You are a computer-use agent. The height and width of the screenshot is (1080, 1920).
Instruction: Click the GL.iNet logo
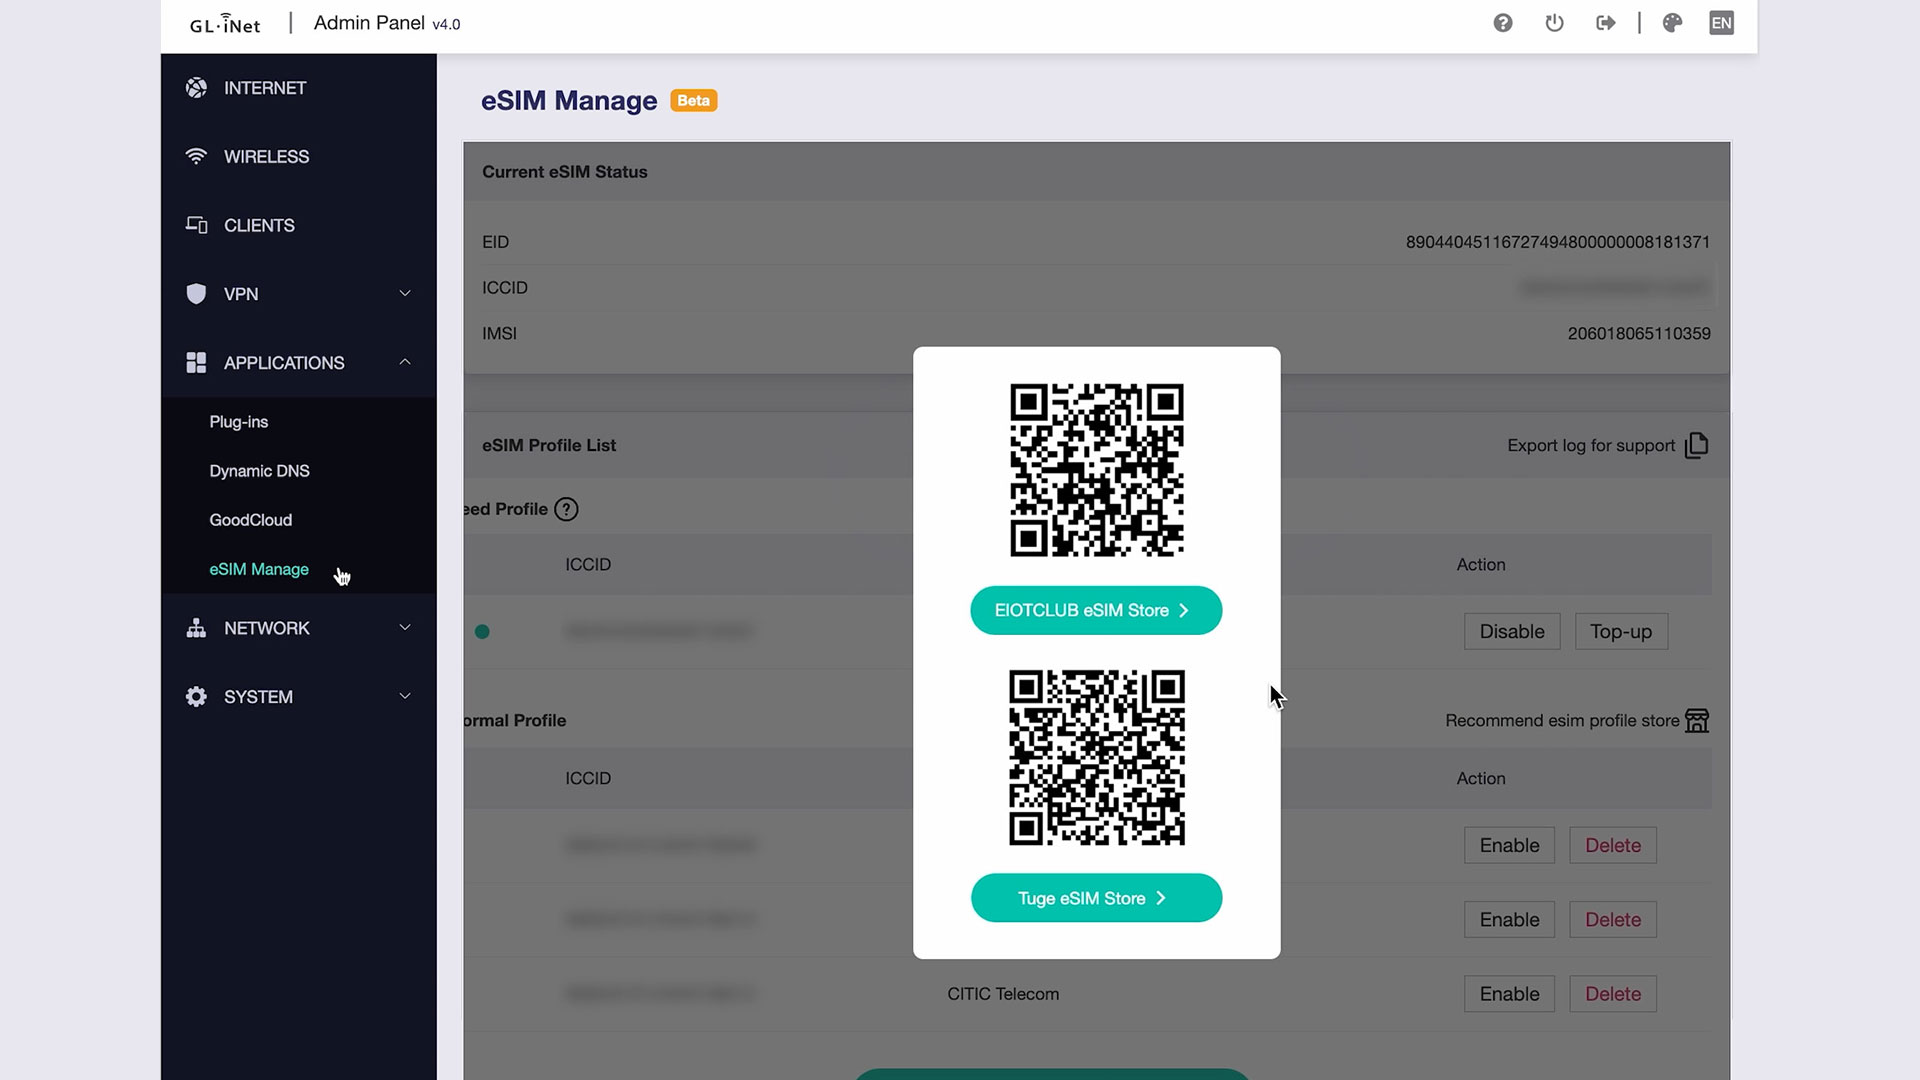click(225, 23)
